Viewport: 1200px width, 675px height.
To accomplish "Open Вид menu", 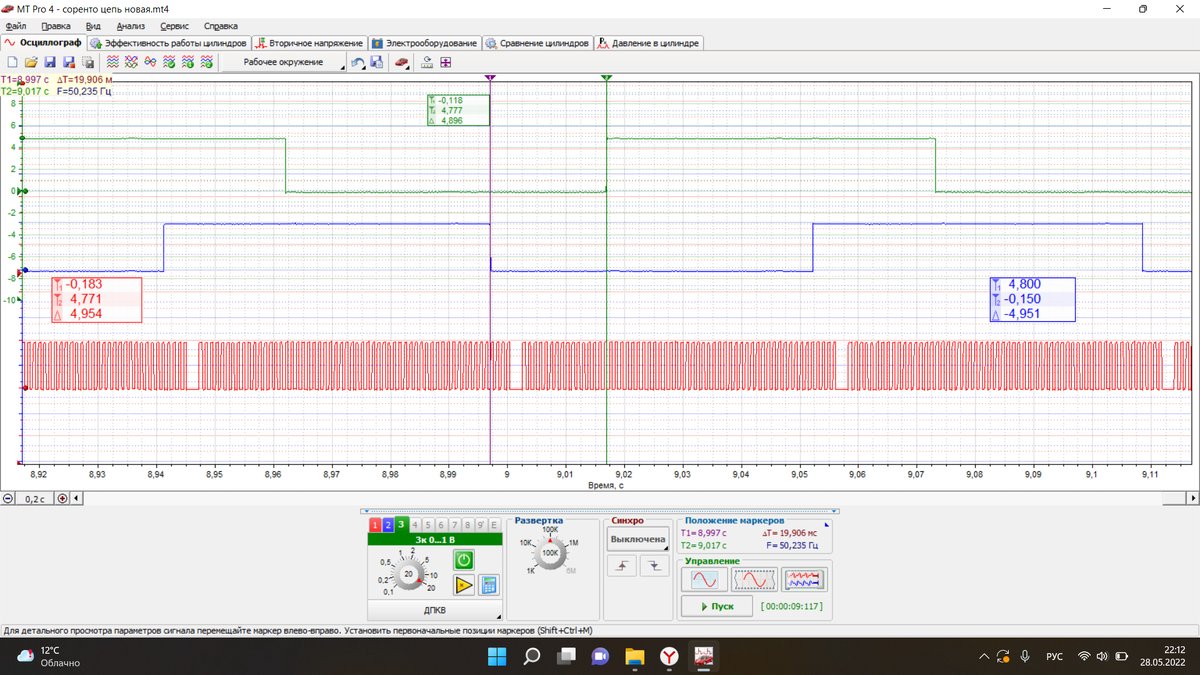I will click(93, 26).
